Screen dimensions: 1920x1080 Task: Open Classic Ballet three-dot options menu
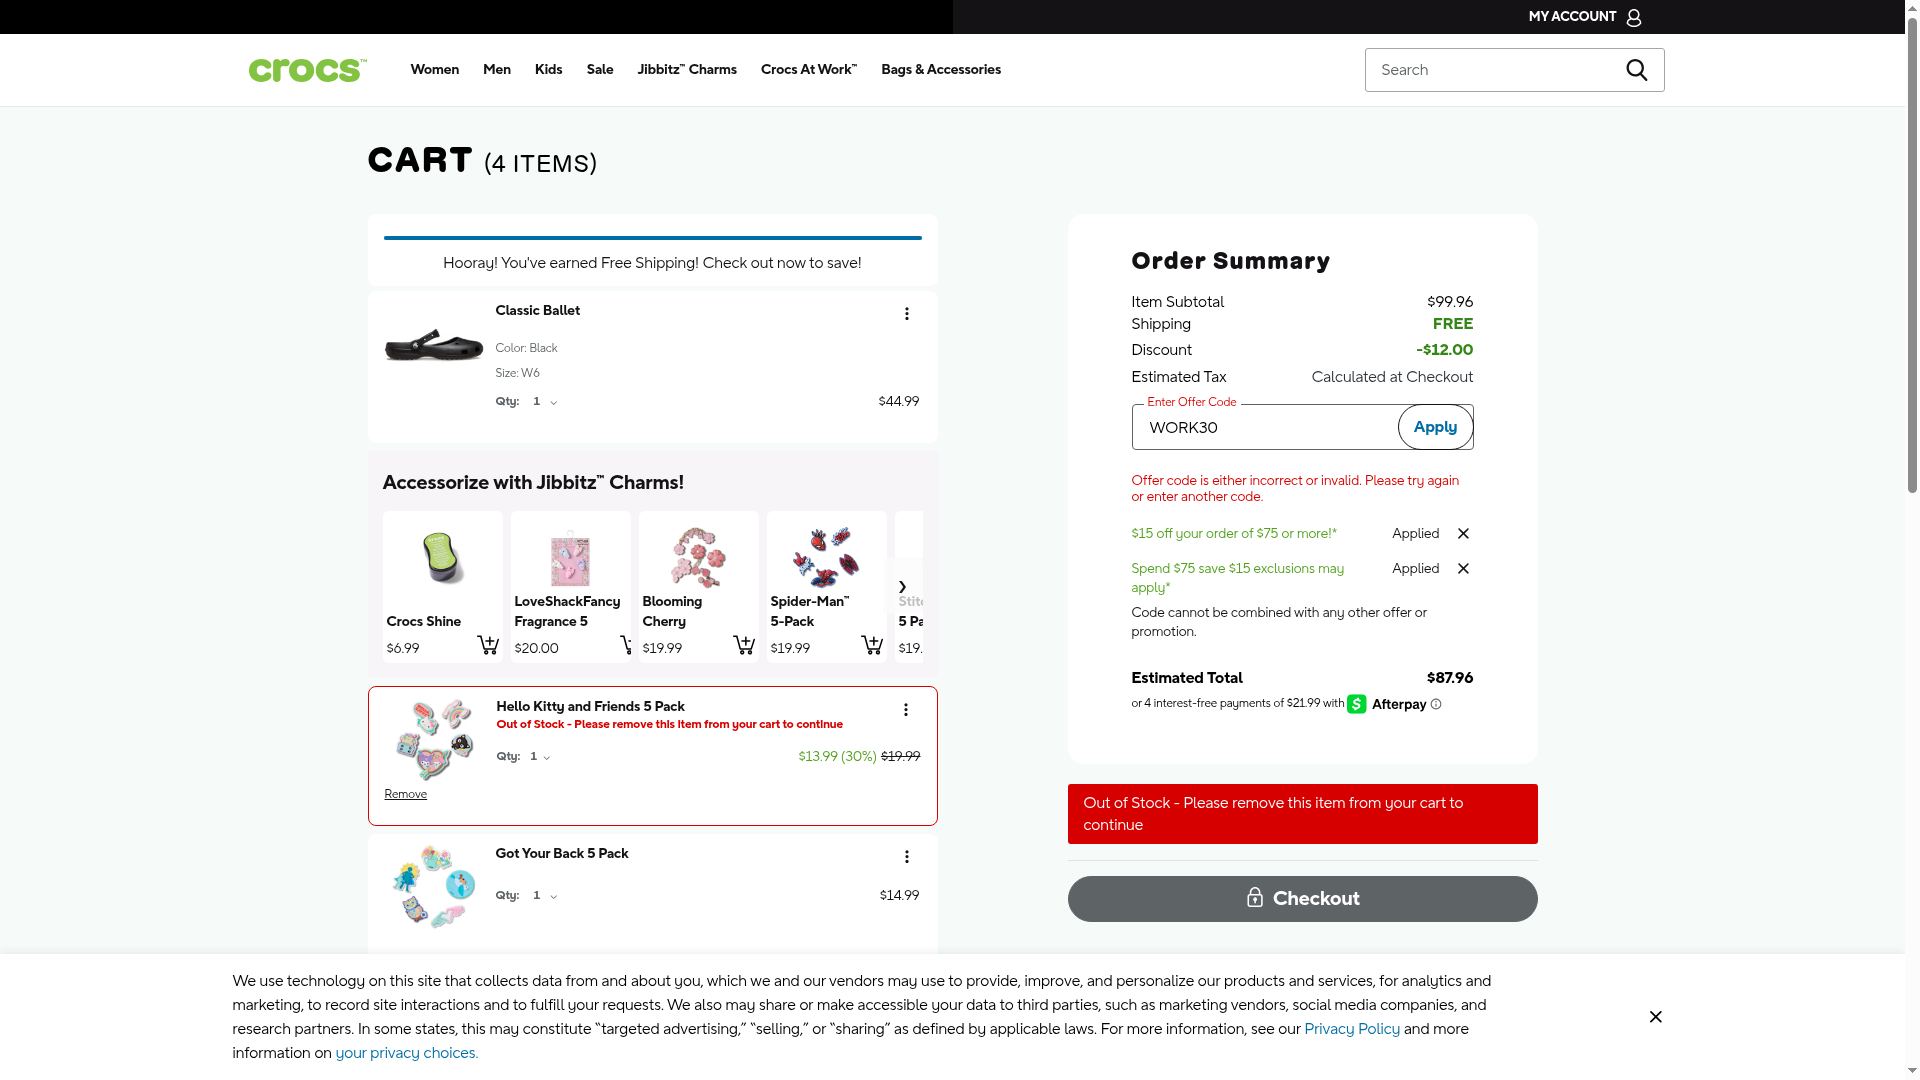pyautogui.click(x=906, y=314)
